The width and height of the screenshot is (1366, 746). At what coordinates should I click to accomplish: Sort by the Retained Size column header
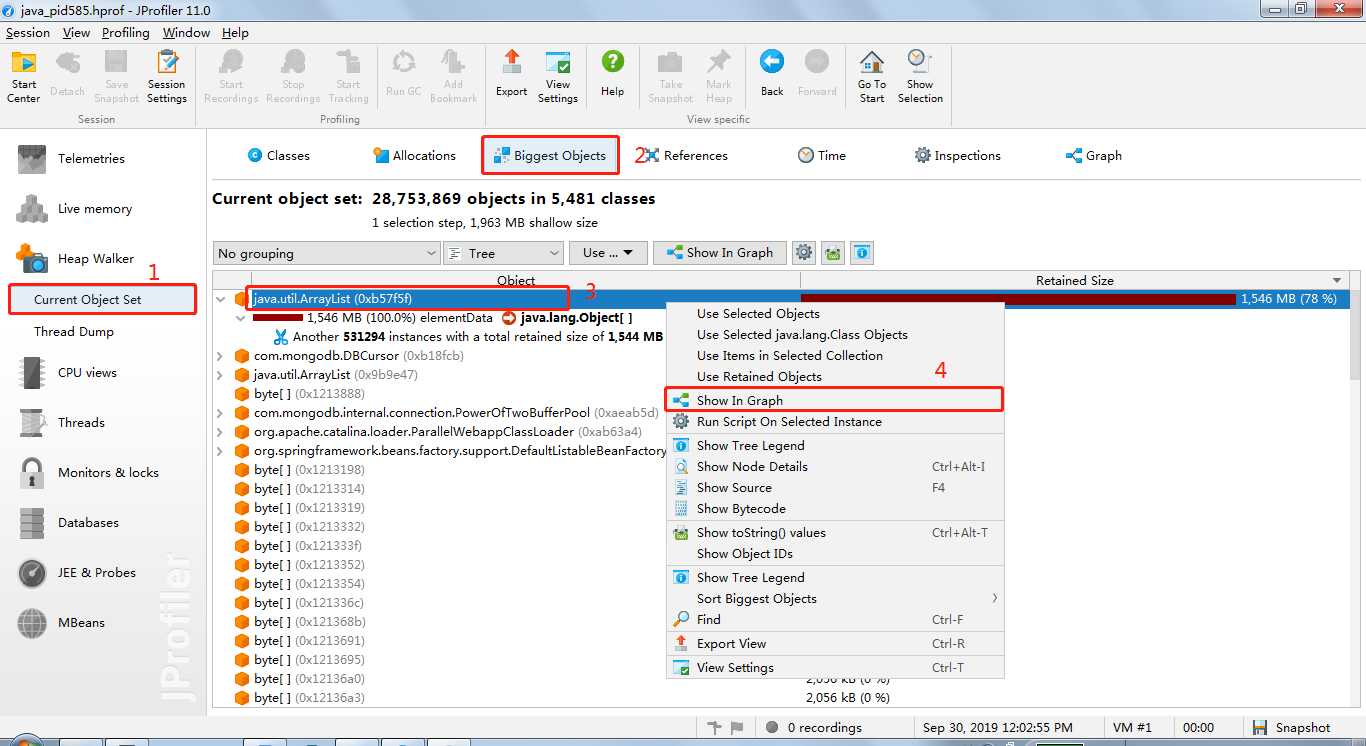pos(1075,280)
